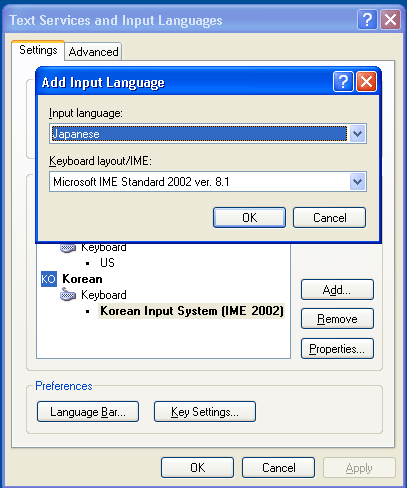This screenshot has height=488, width=407.
Task: Select the US keyboard layout entry
Action: click(107, 263)
